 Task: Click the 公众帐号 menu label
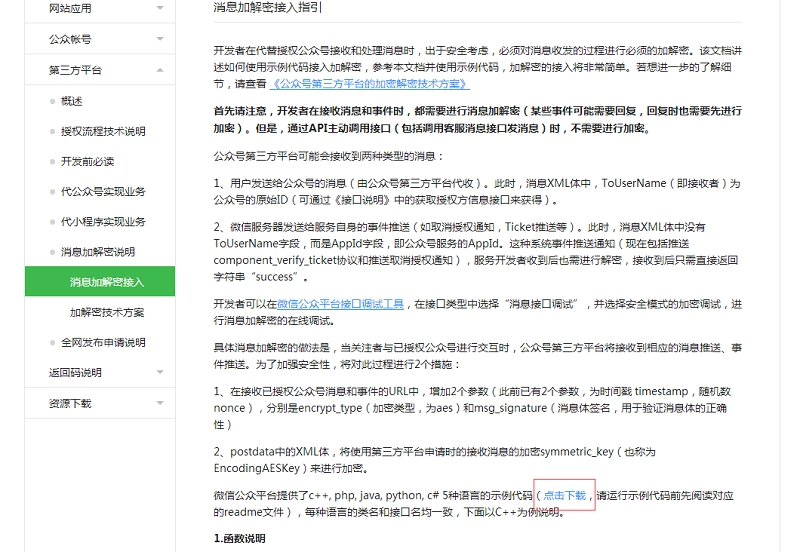pos(70,39)
